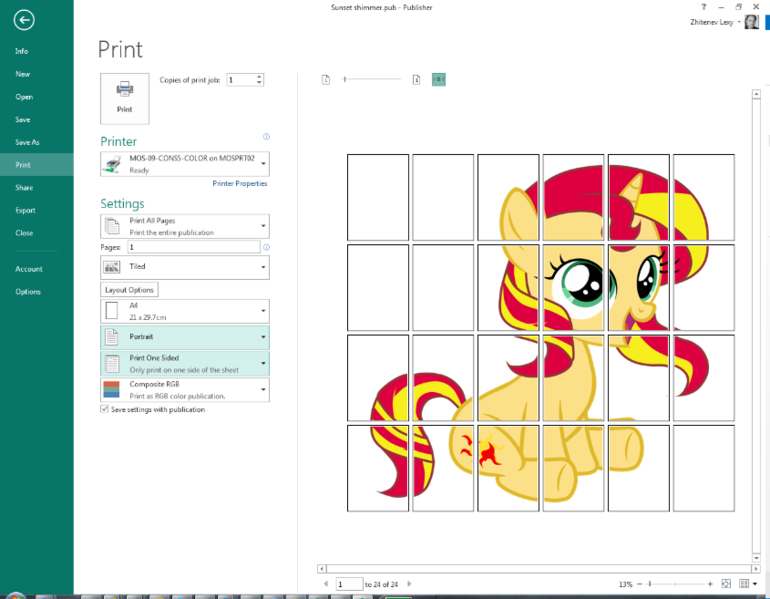The width and height of the screenshot is (770, 599).
Task: Click the MOS-09-CONS5-COLOR printer icon
Action: 113,164
